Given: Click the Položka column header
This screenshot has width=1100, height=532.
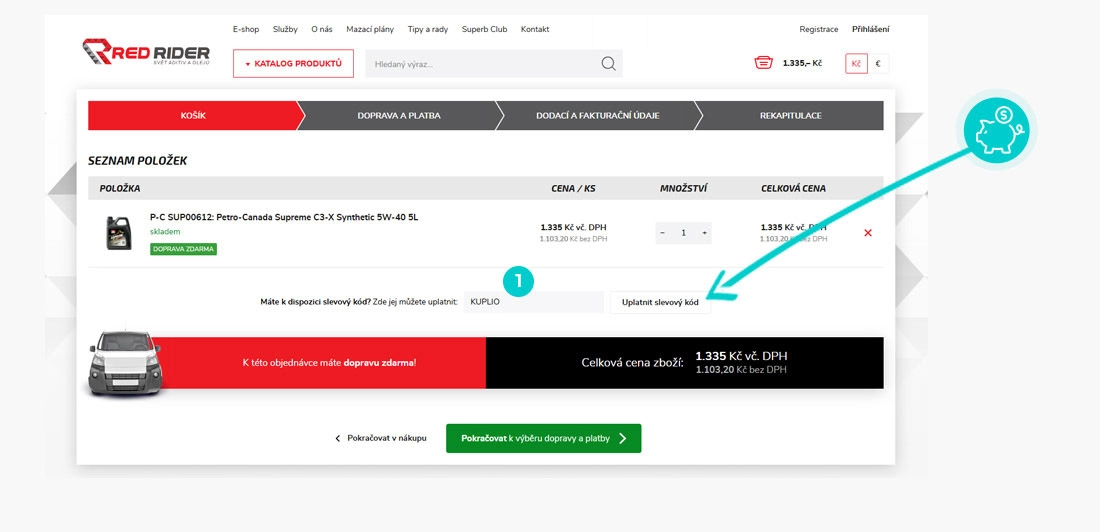Looking at the screenshot, I should [x=120, y=189].
